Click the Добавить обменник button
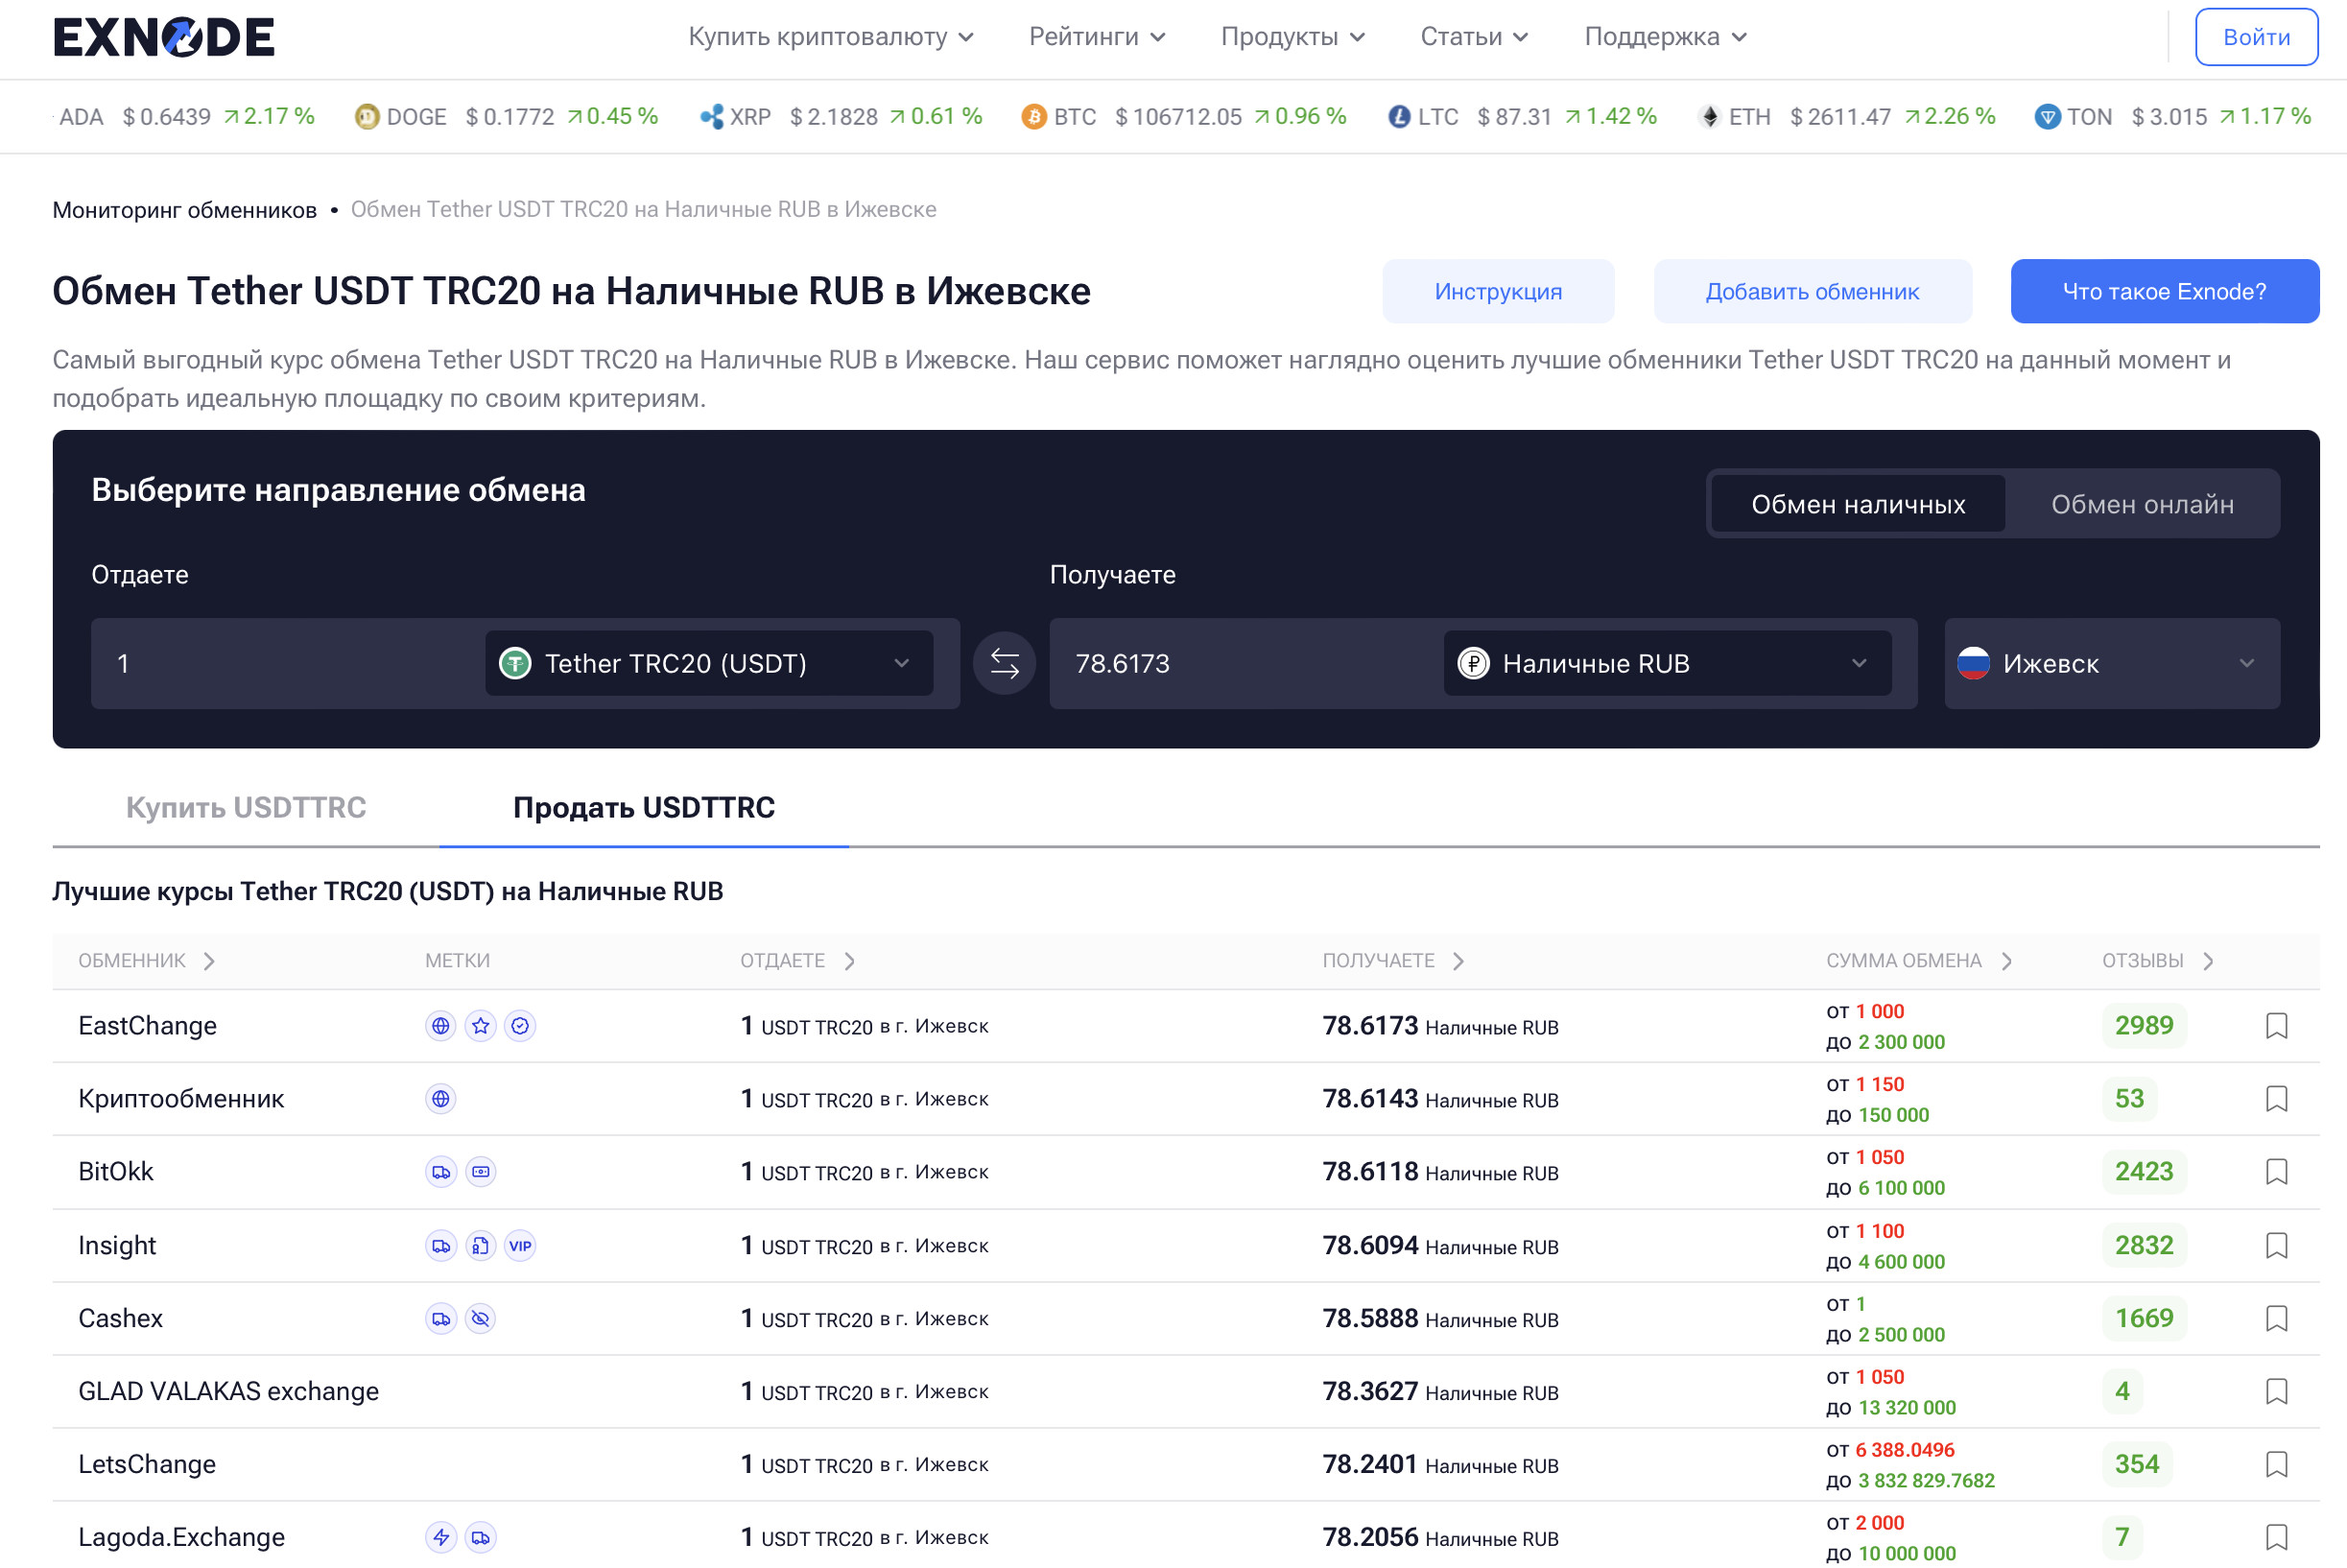 click(1812, 291)
